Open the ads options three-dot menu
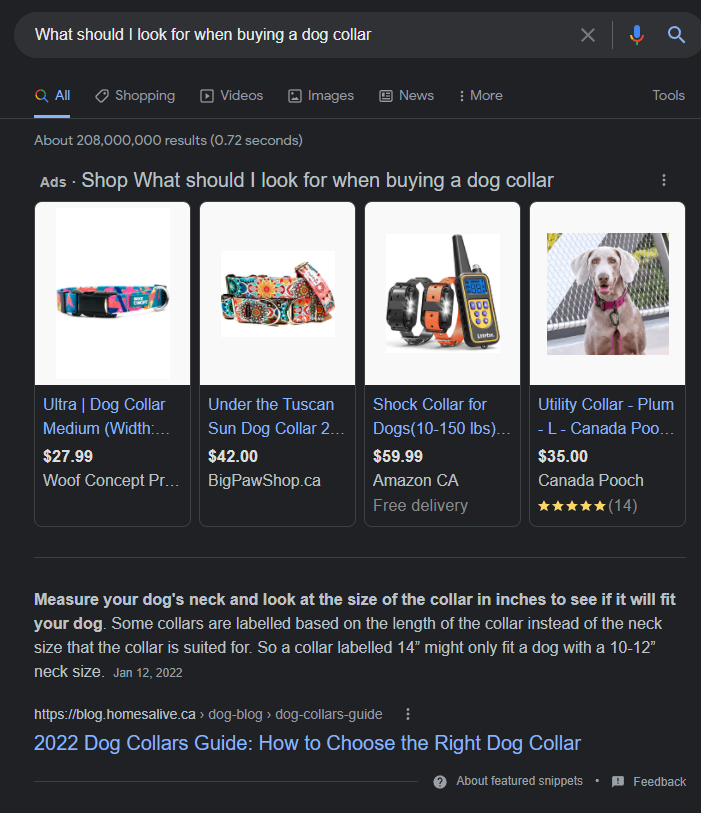 664,180
